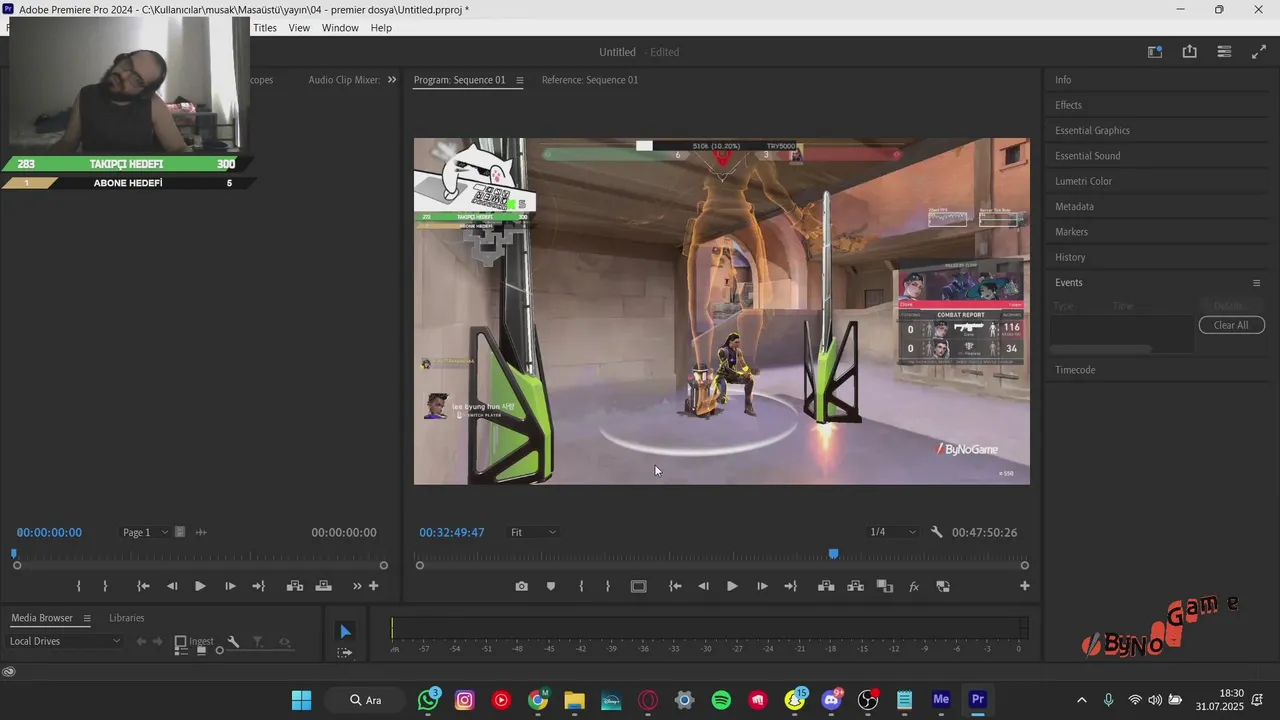Open the Markers panel
1280x720 pixels.
point(1071,232)
